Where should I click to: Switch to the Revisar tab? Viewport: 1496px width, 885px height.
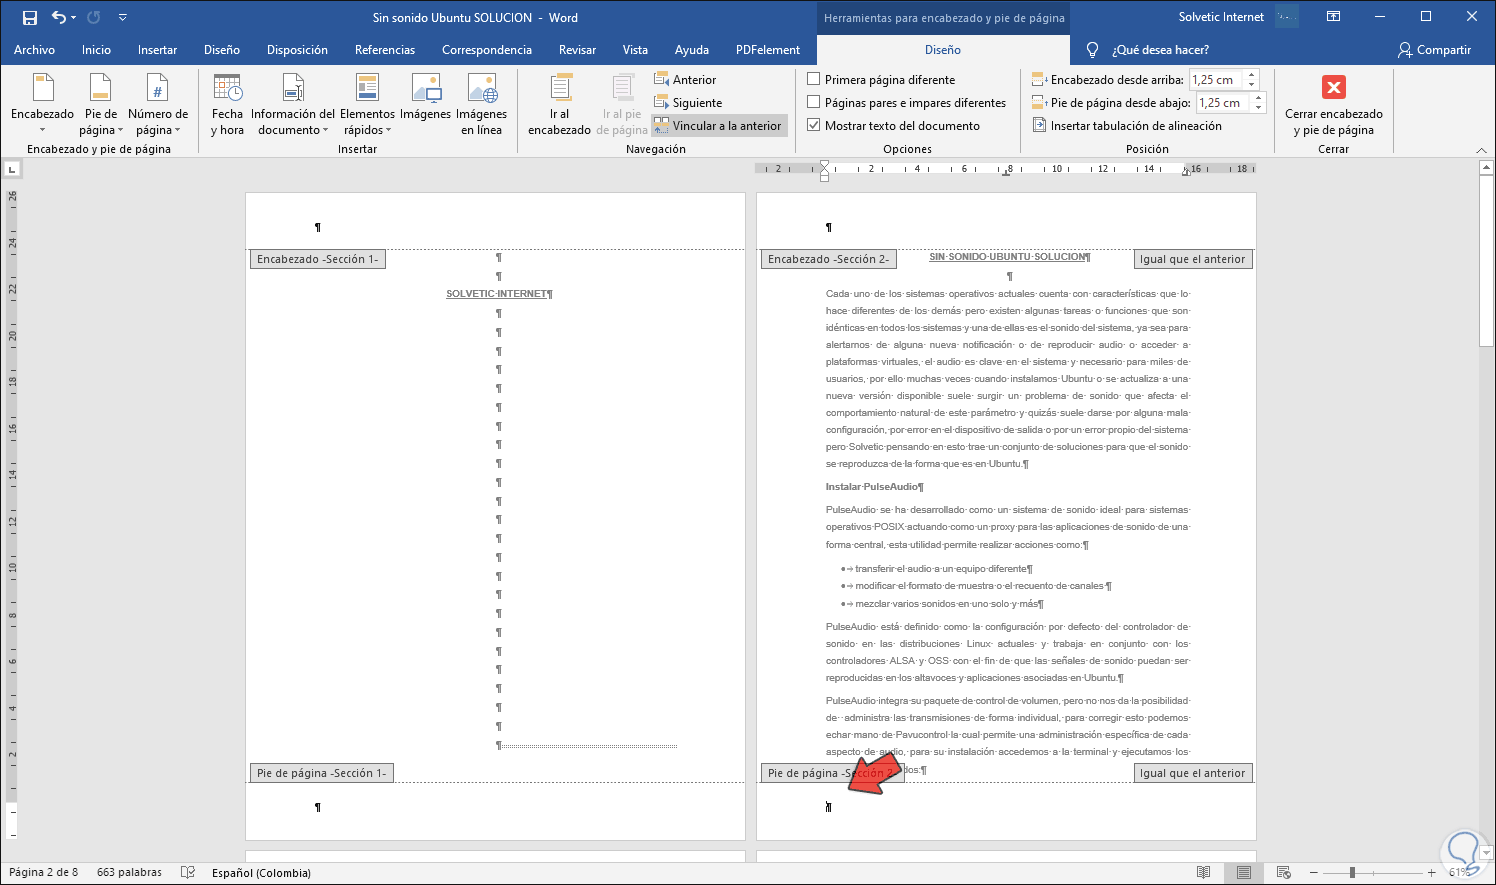pos(578,50)
